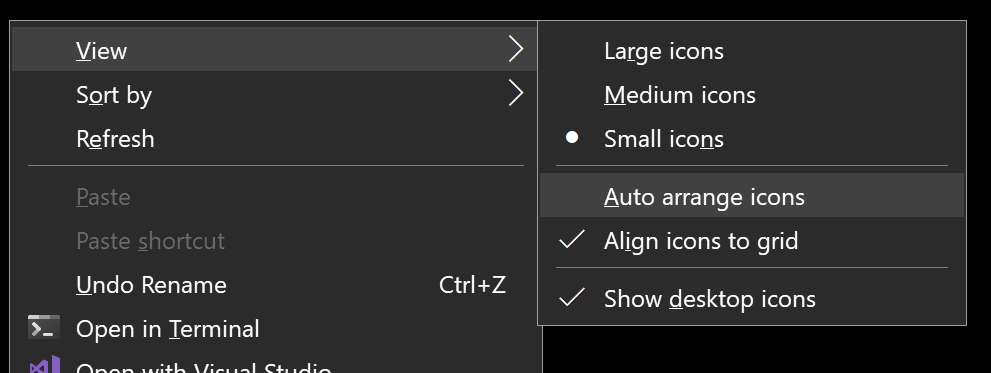This screenshot has width=991, height=373.
Task: Choose Undo Rename from the menu
Action: click(x=274, y=284)
